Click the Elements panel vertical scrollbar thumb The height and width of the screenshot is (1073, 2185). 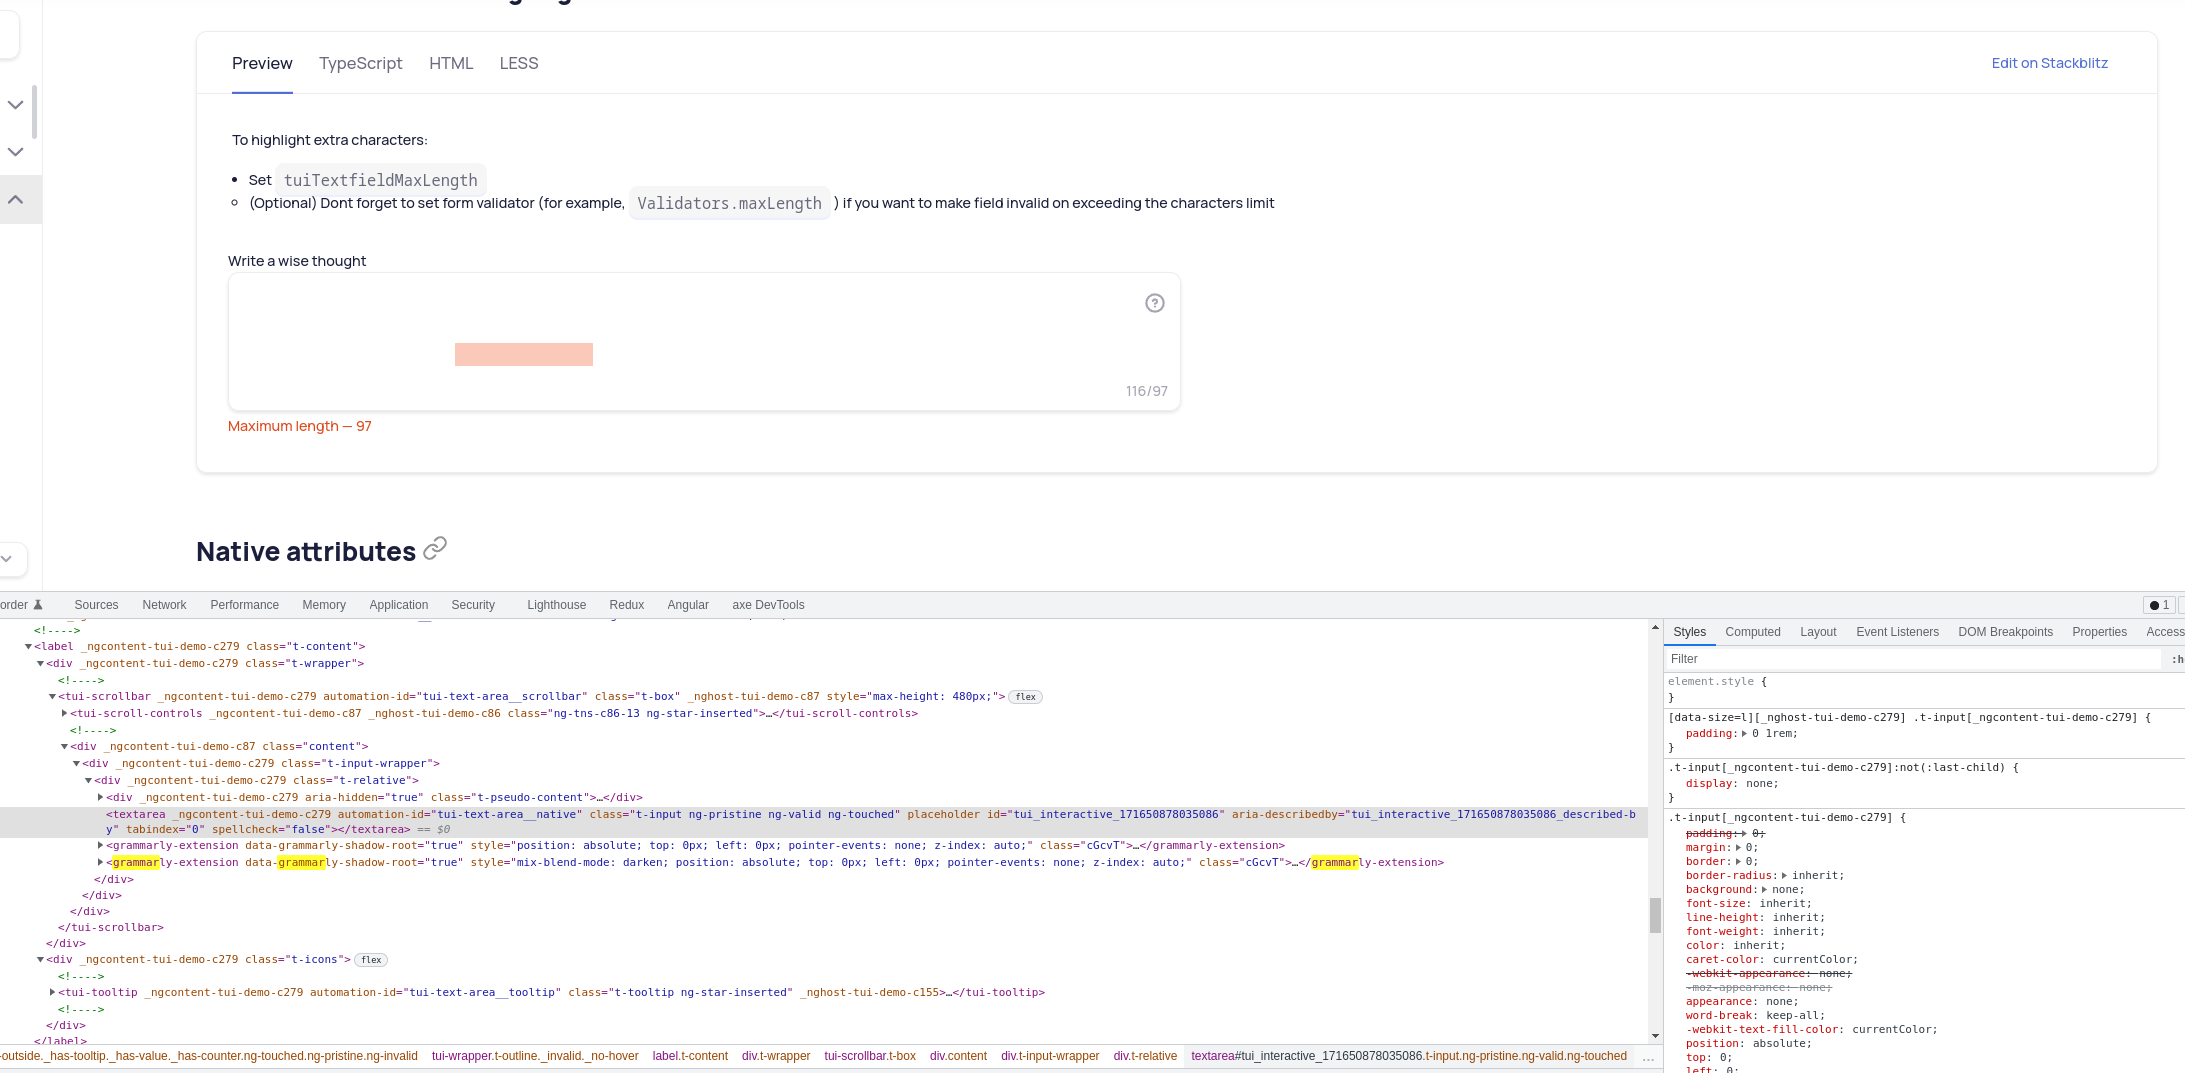coord(1655,914)
